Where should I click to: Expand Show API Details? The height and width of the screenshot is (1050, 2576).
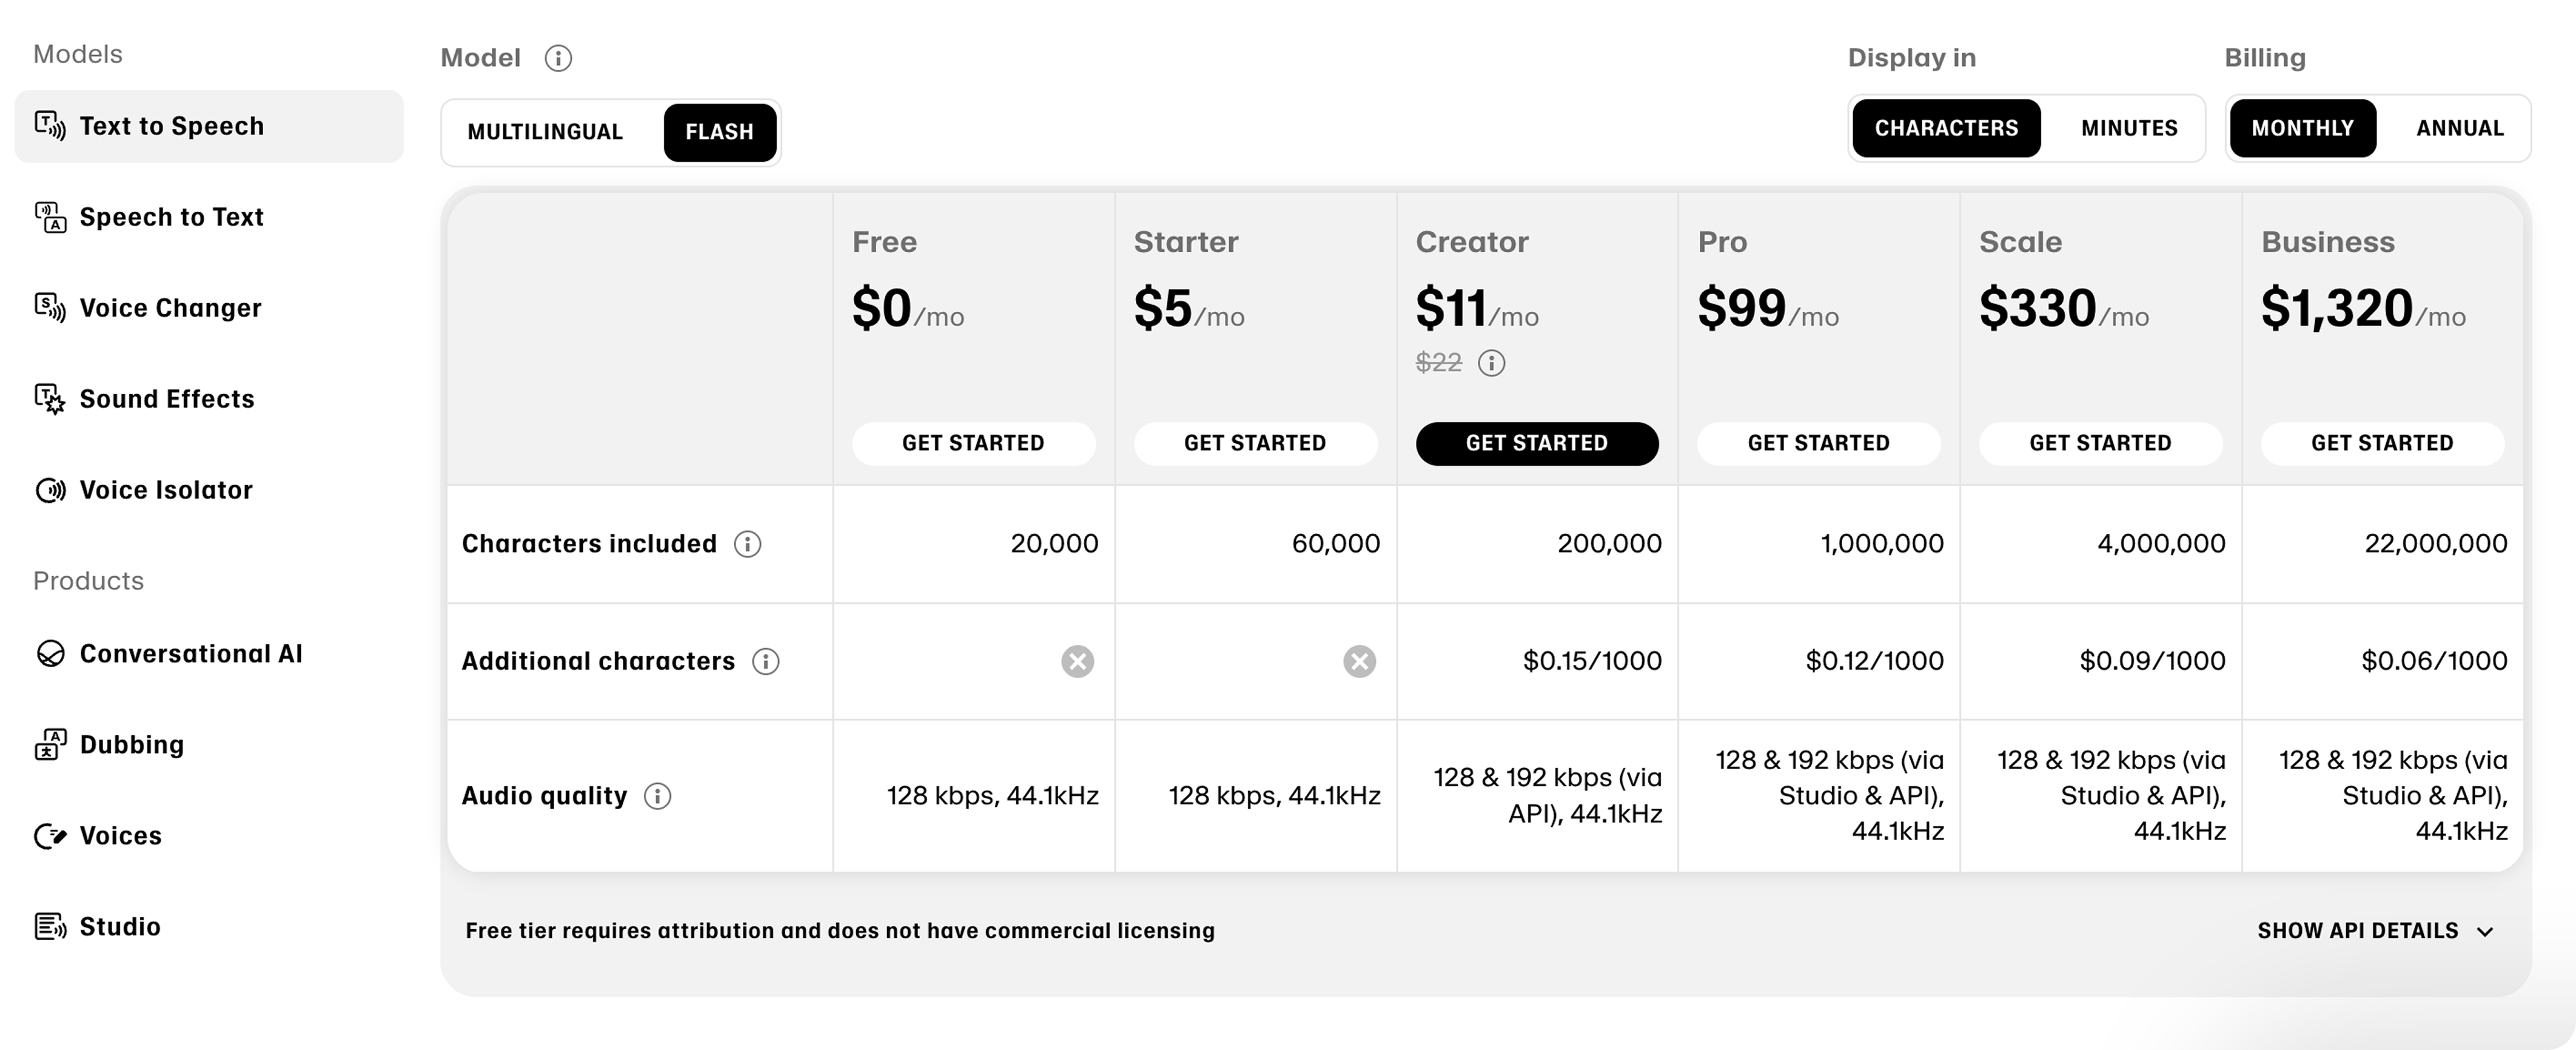[x=2357, y=931]
